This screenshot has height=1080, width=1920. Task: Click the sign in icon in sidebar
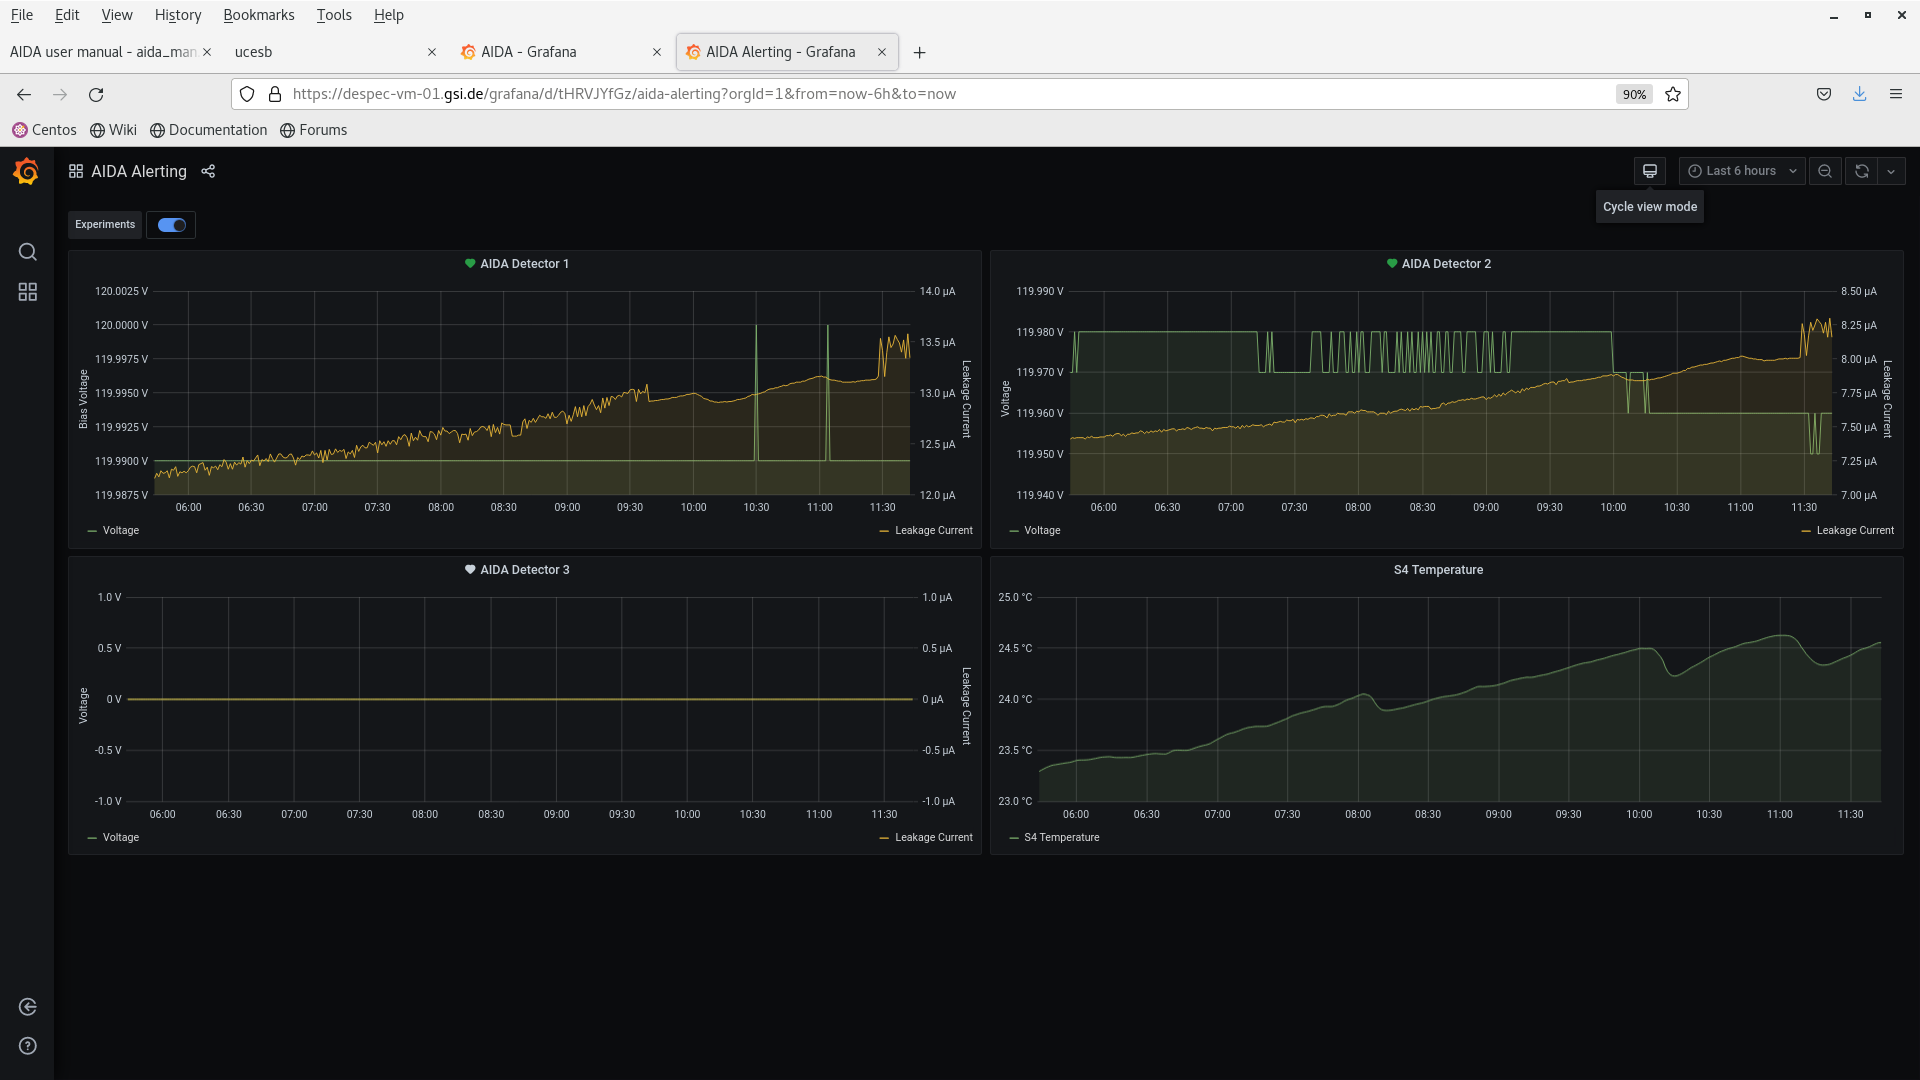tap(27, 1007)
